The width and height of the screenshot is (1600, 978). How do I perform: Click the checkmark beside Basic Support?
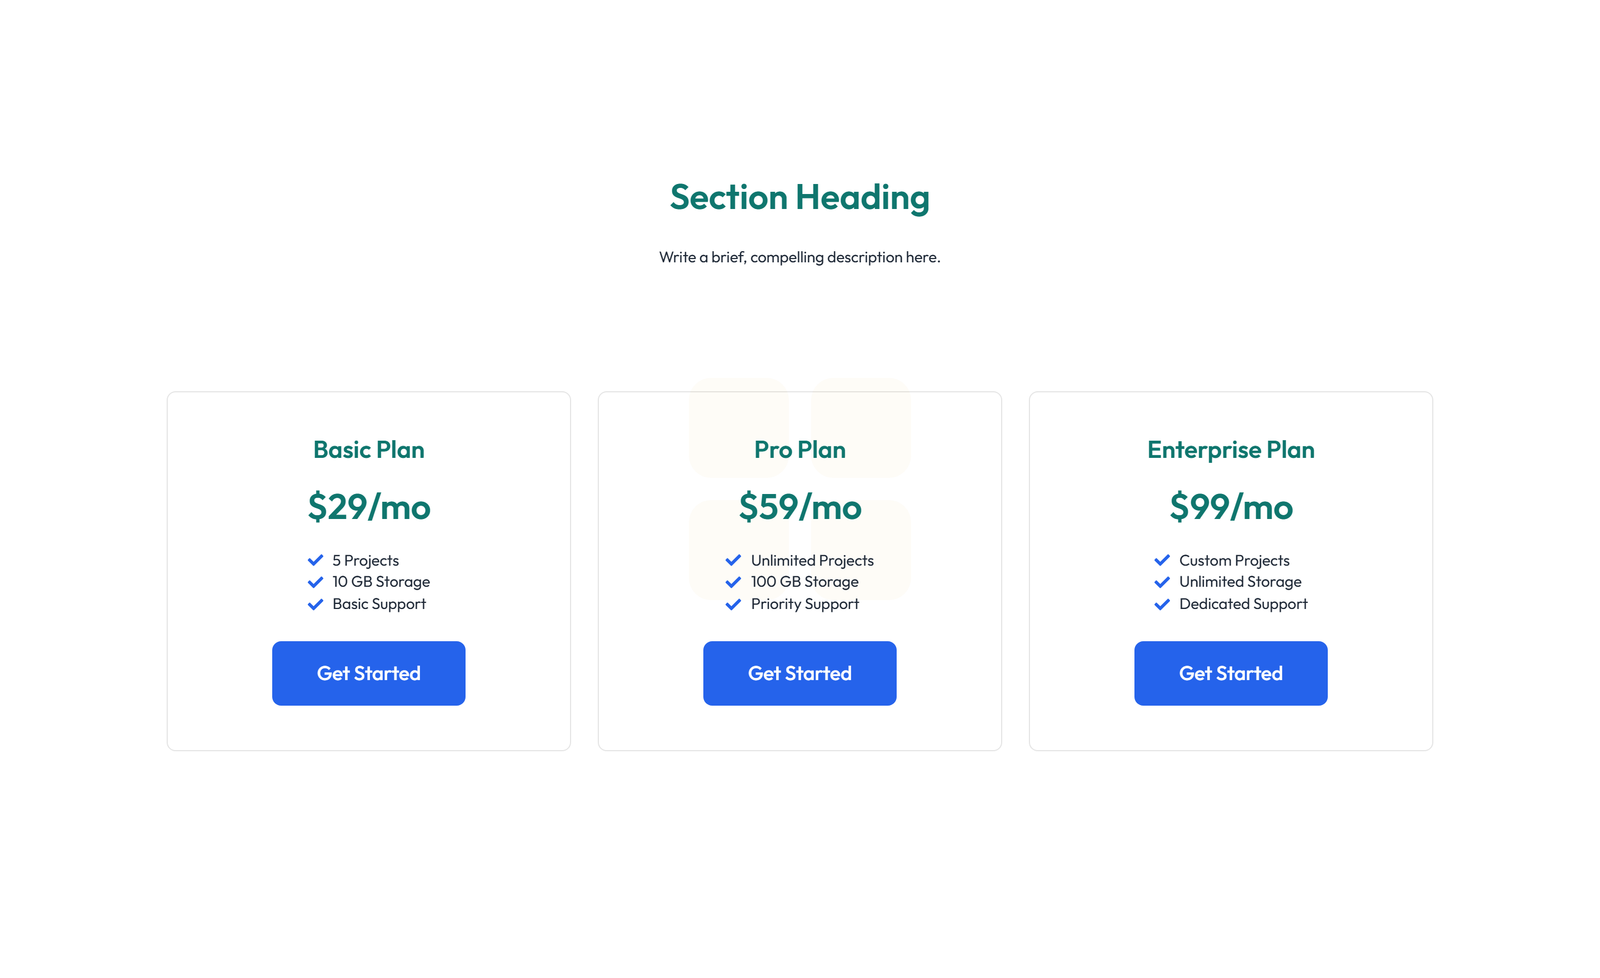[x=316, y=604]
